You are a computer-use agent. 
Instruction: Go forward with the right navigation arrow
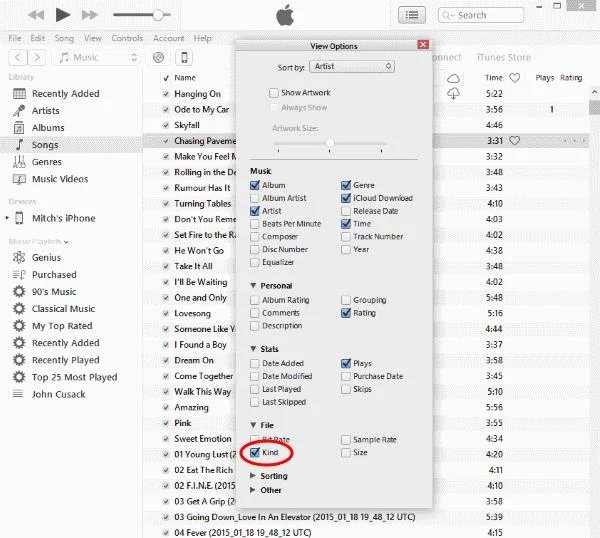[37, 57]
